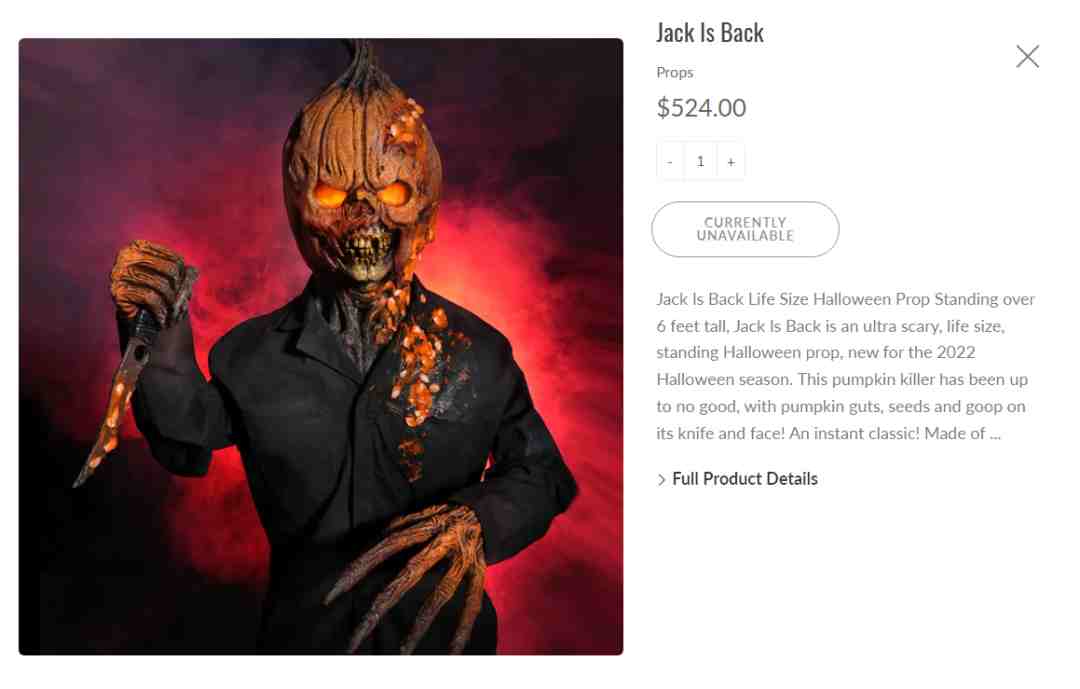Image resolution: width=1080 pixels, height=689 pixels.
Task: Click the product description paragraph
Action: click(845, 366)
